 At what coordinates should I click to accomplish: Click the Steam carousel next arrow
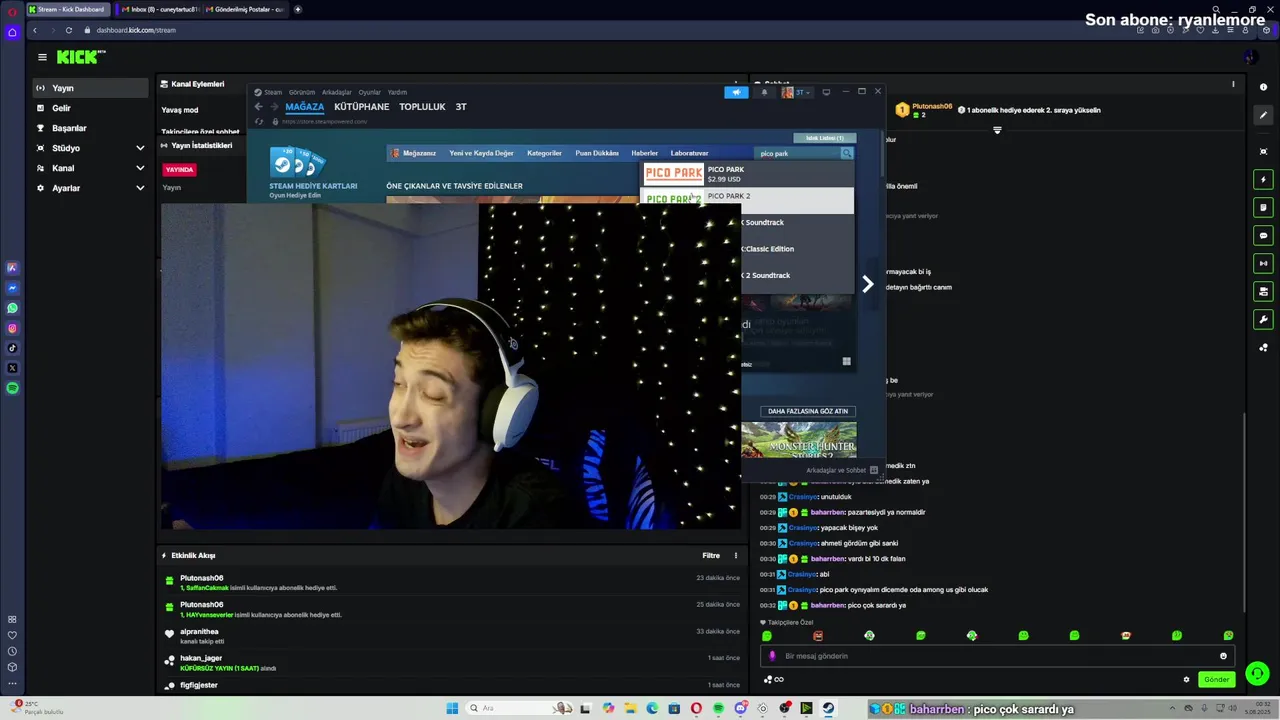pos(868,284)
